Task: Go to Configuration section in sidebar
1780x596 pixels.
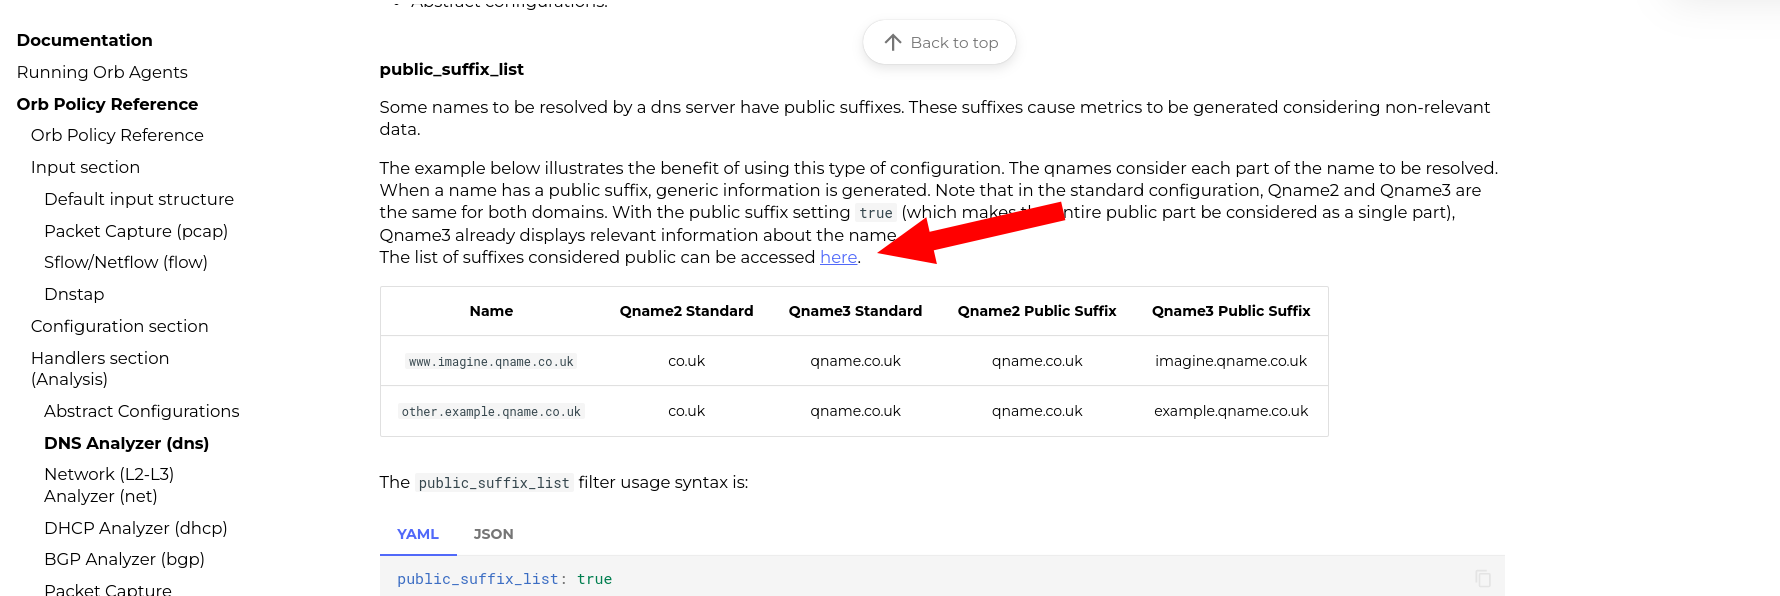Action: (120, 326)
